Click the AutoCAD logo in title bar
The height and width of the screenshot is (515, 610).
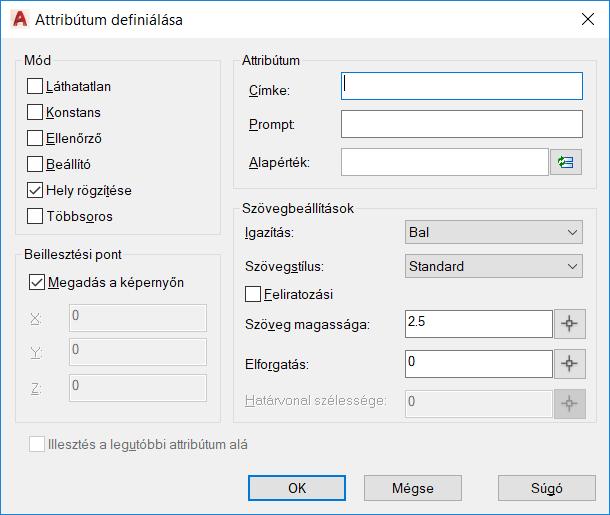[20, 19]
